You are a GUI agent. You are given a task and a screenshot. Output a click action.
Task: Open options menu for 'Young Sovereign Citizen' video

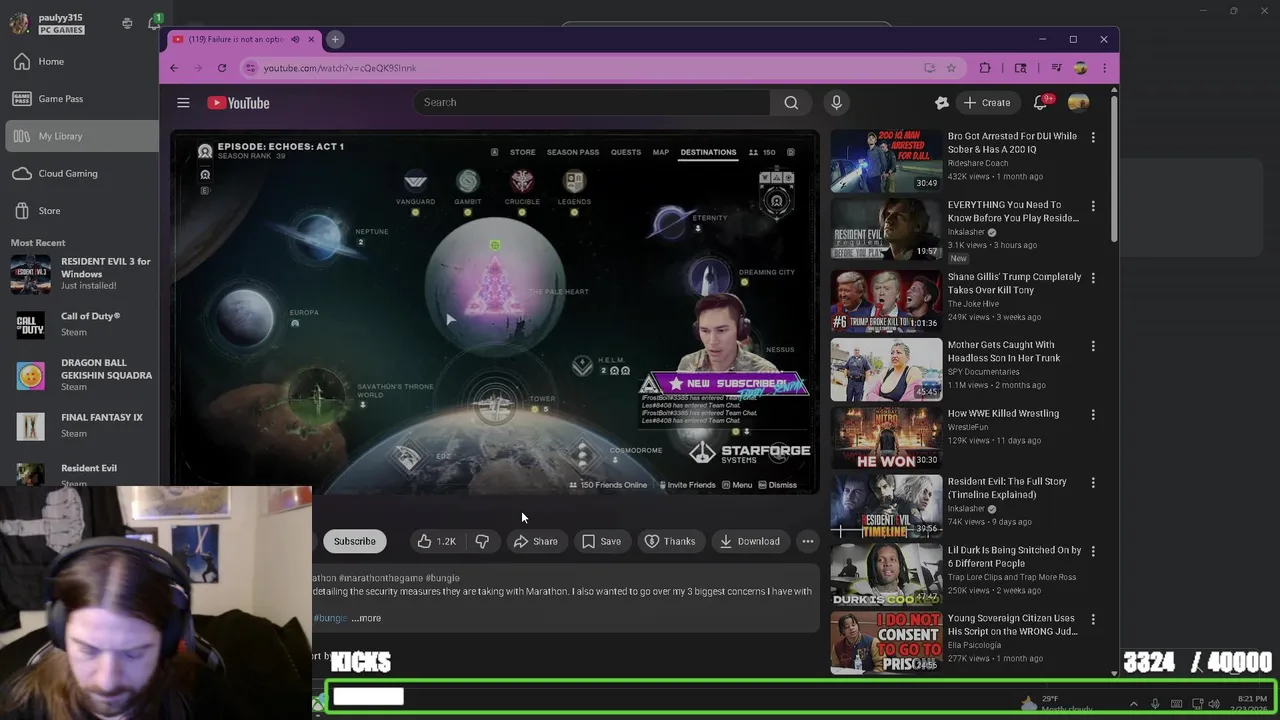[x=1093, y=620]
